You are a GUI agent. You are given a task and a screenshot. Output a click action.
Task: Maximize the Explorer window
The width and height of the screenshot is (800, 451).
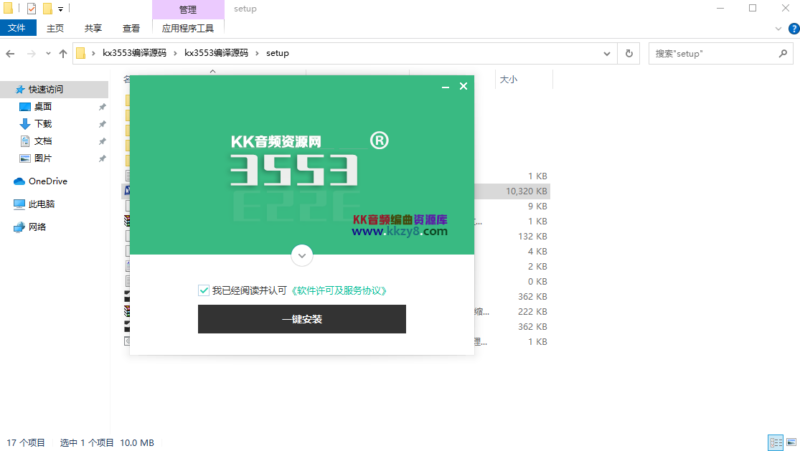coord(753,8)
